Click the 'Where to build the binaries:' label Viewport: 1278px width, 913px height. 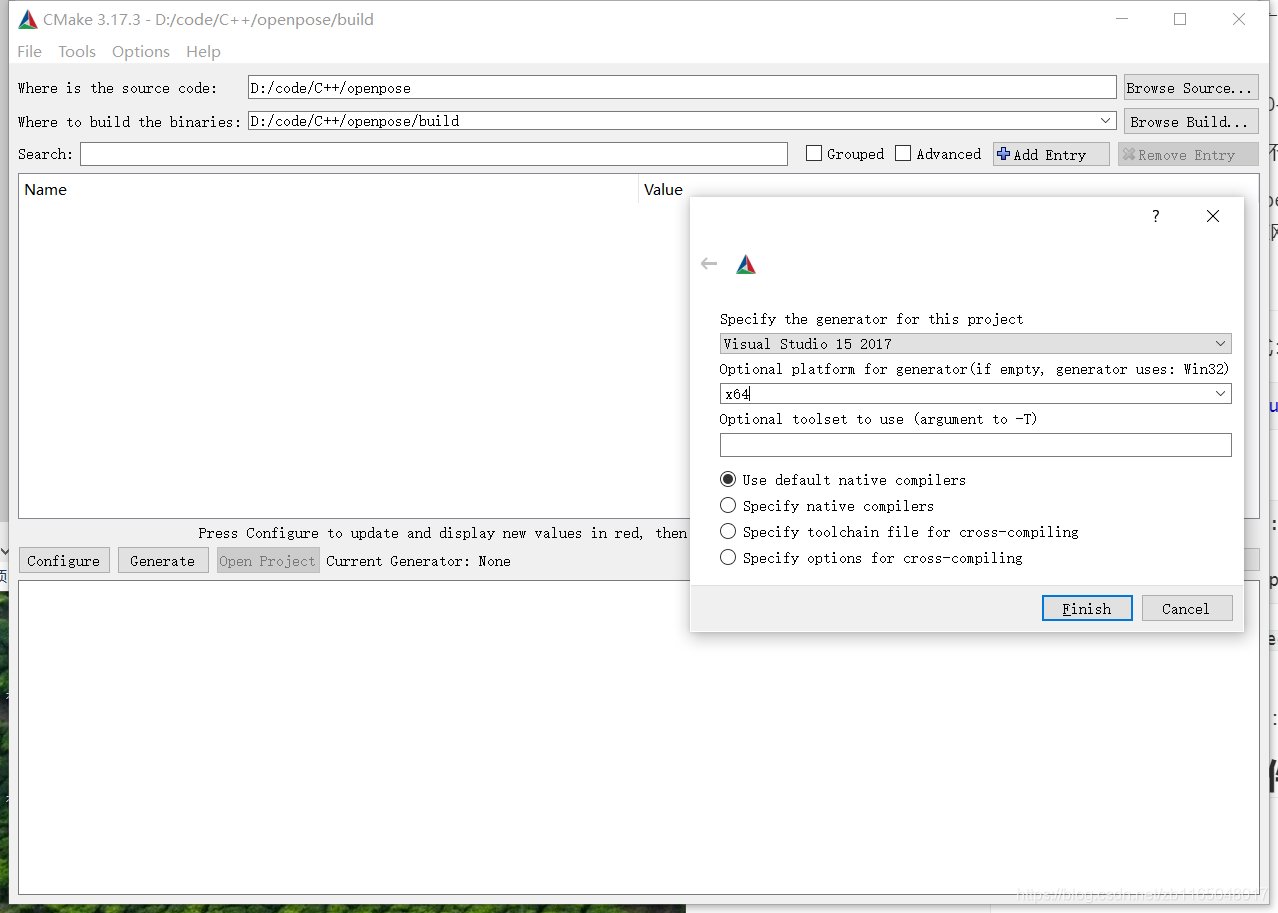pos(130,122)
